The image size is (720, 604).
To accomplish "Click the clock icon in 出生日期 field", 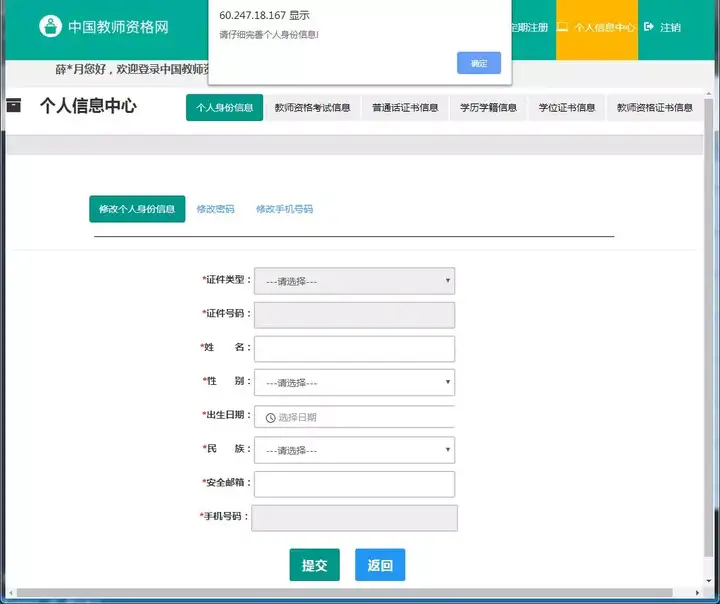I will pos(270,418).
